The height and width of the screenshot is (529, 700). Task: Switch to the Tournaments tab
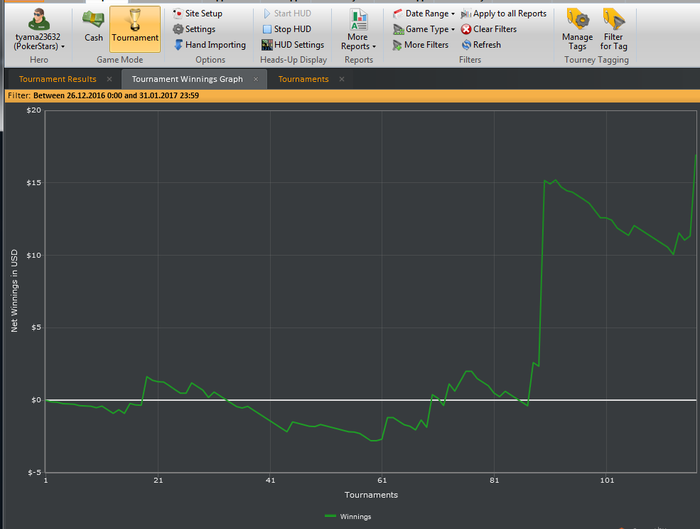pyautogui.click(x=303, y=79)
